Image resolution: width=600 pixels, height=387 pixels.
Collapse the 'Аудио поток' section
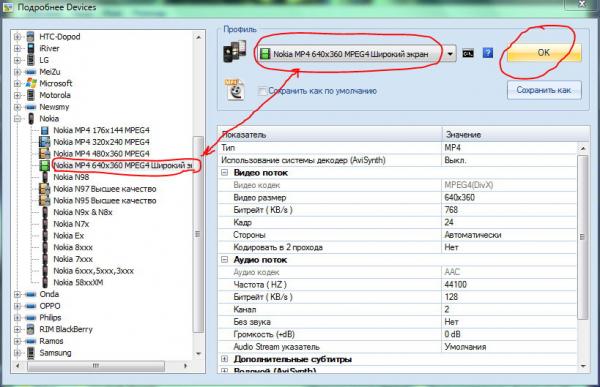coord(225,260)
